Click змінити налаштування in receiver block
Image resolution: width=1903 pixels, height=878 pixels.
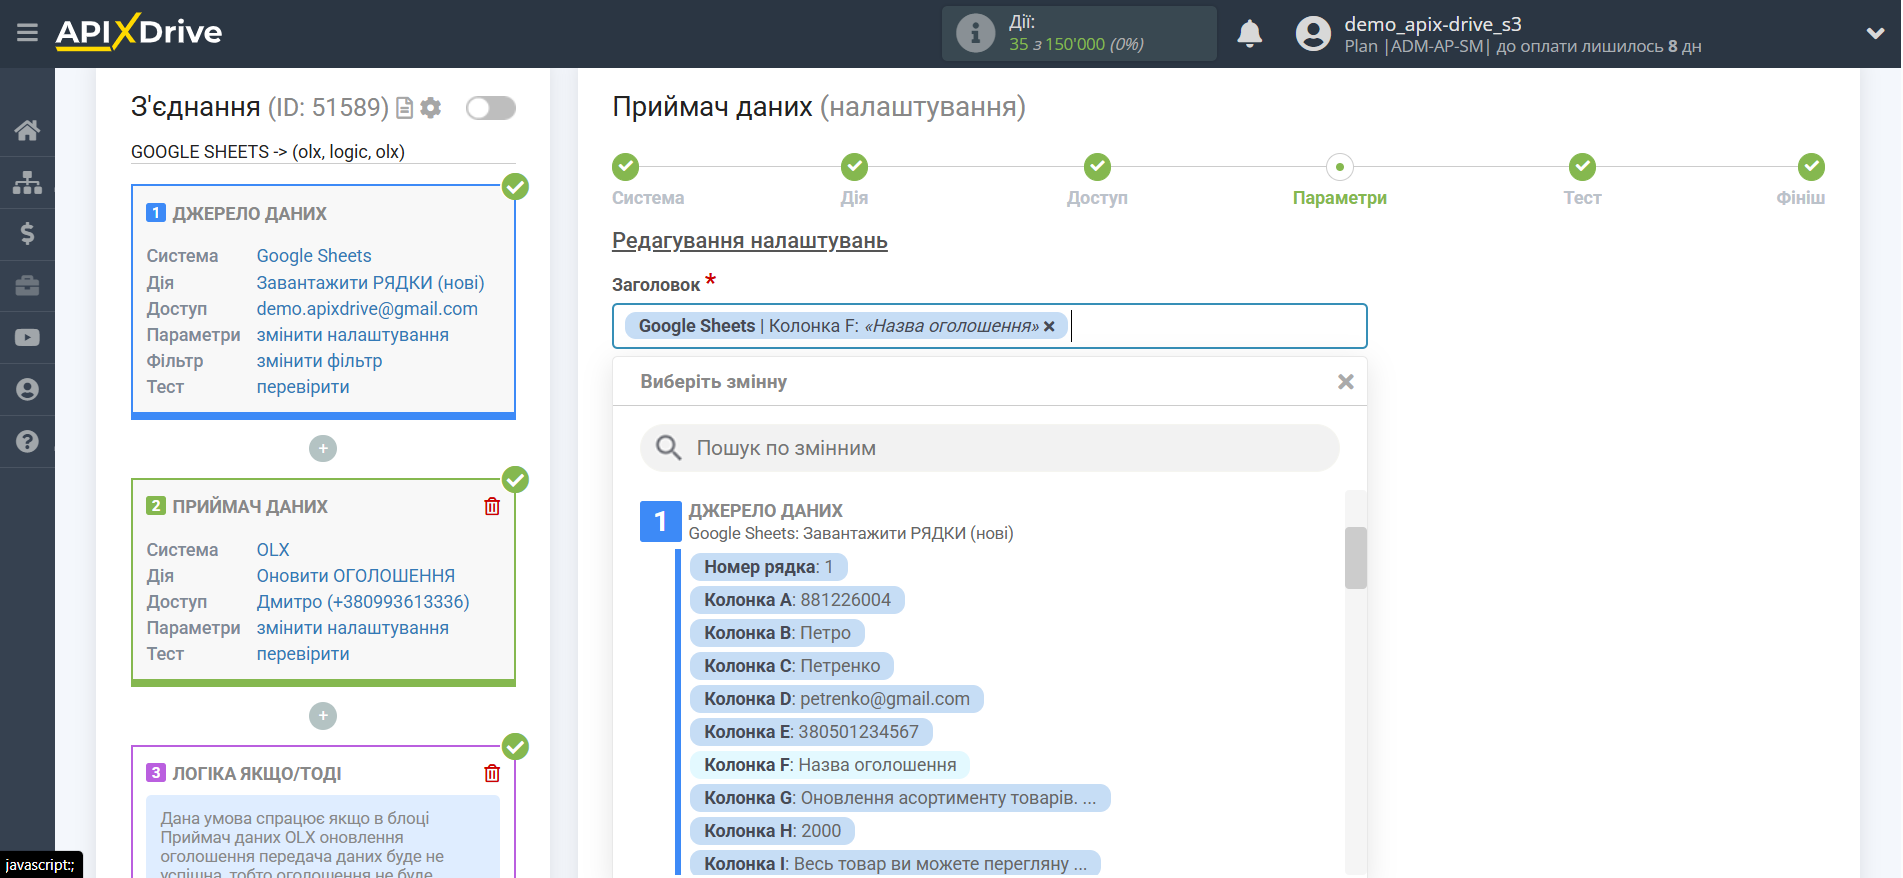[x=352, y=628]
